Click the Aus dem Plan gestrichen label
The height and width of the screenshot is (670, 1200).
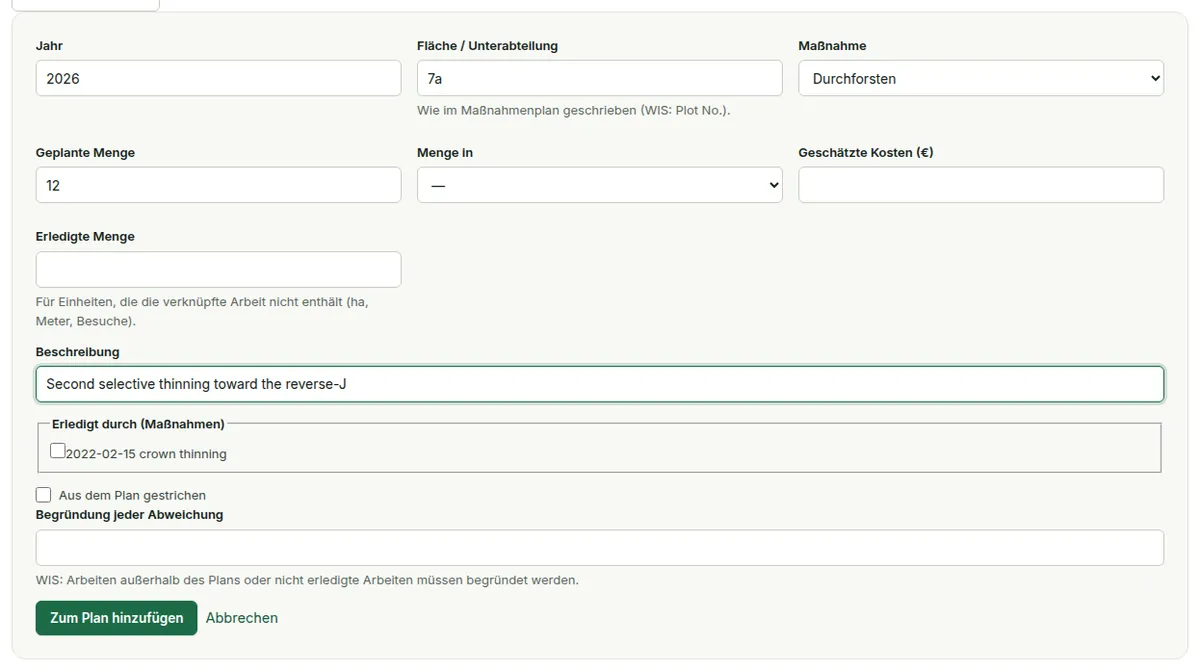coord(132,495)
